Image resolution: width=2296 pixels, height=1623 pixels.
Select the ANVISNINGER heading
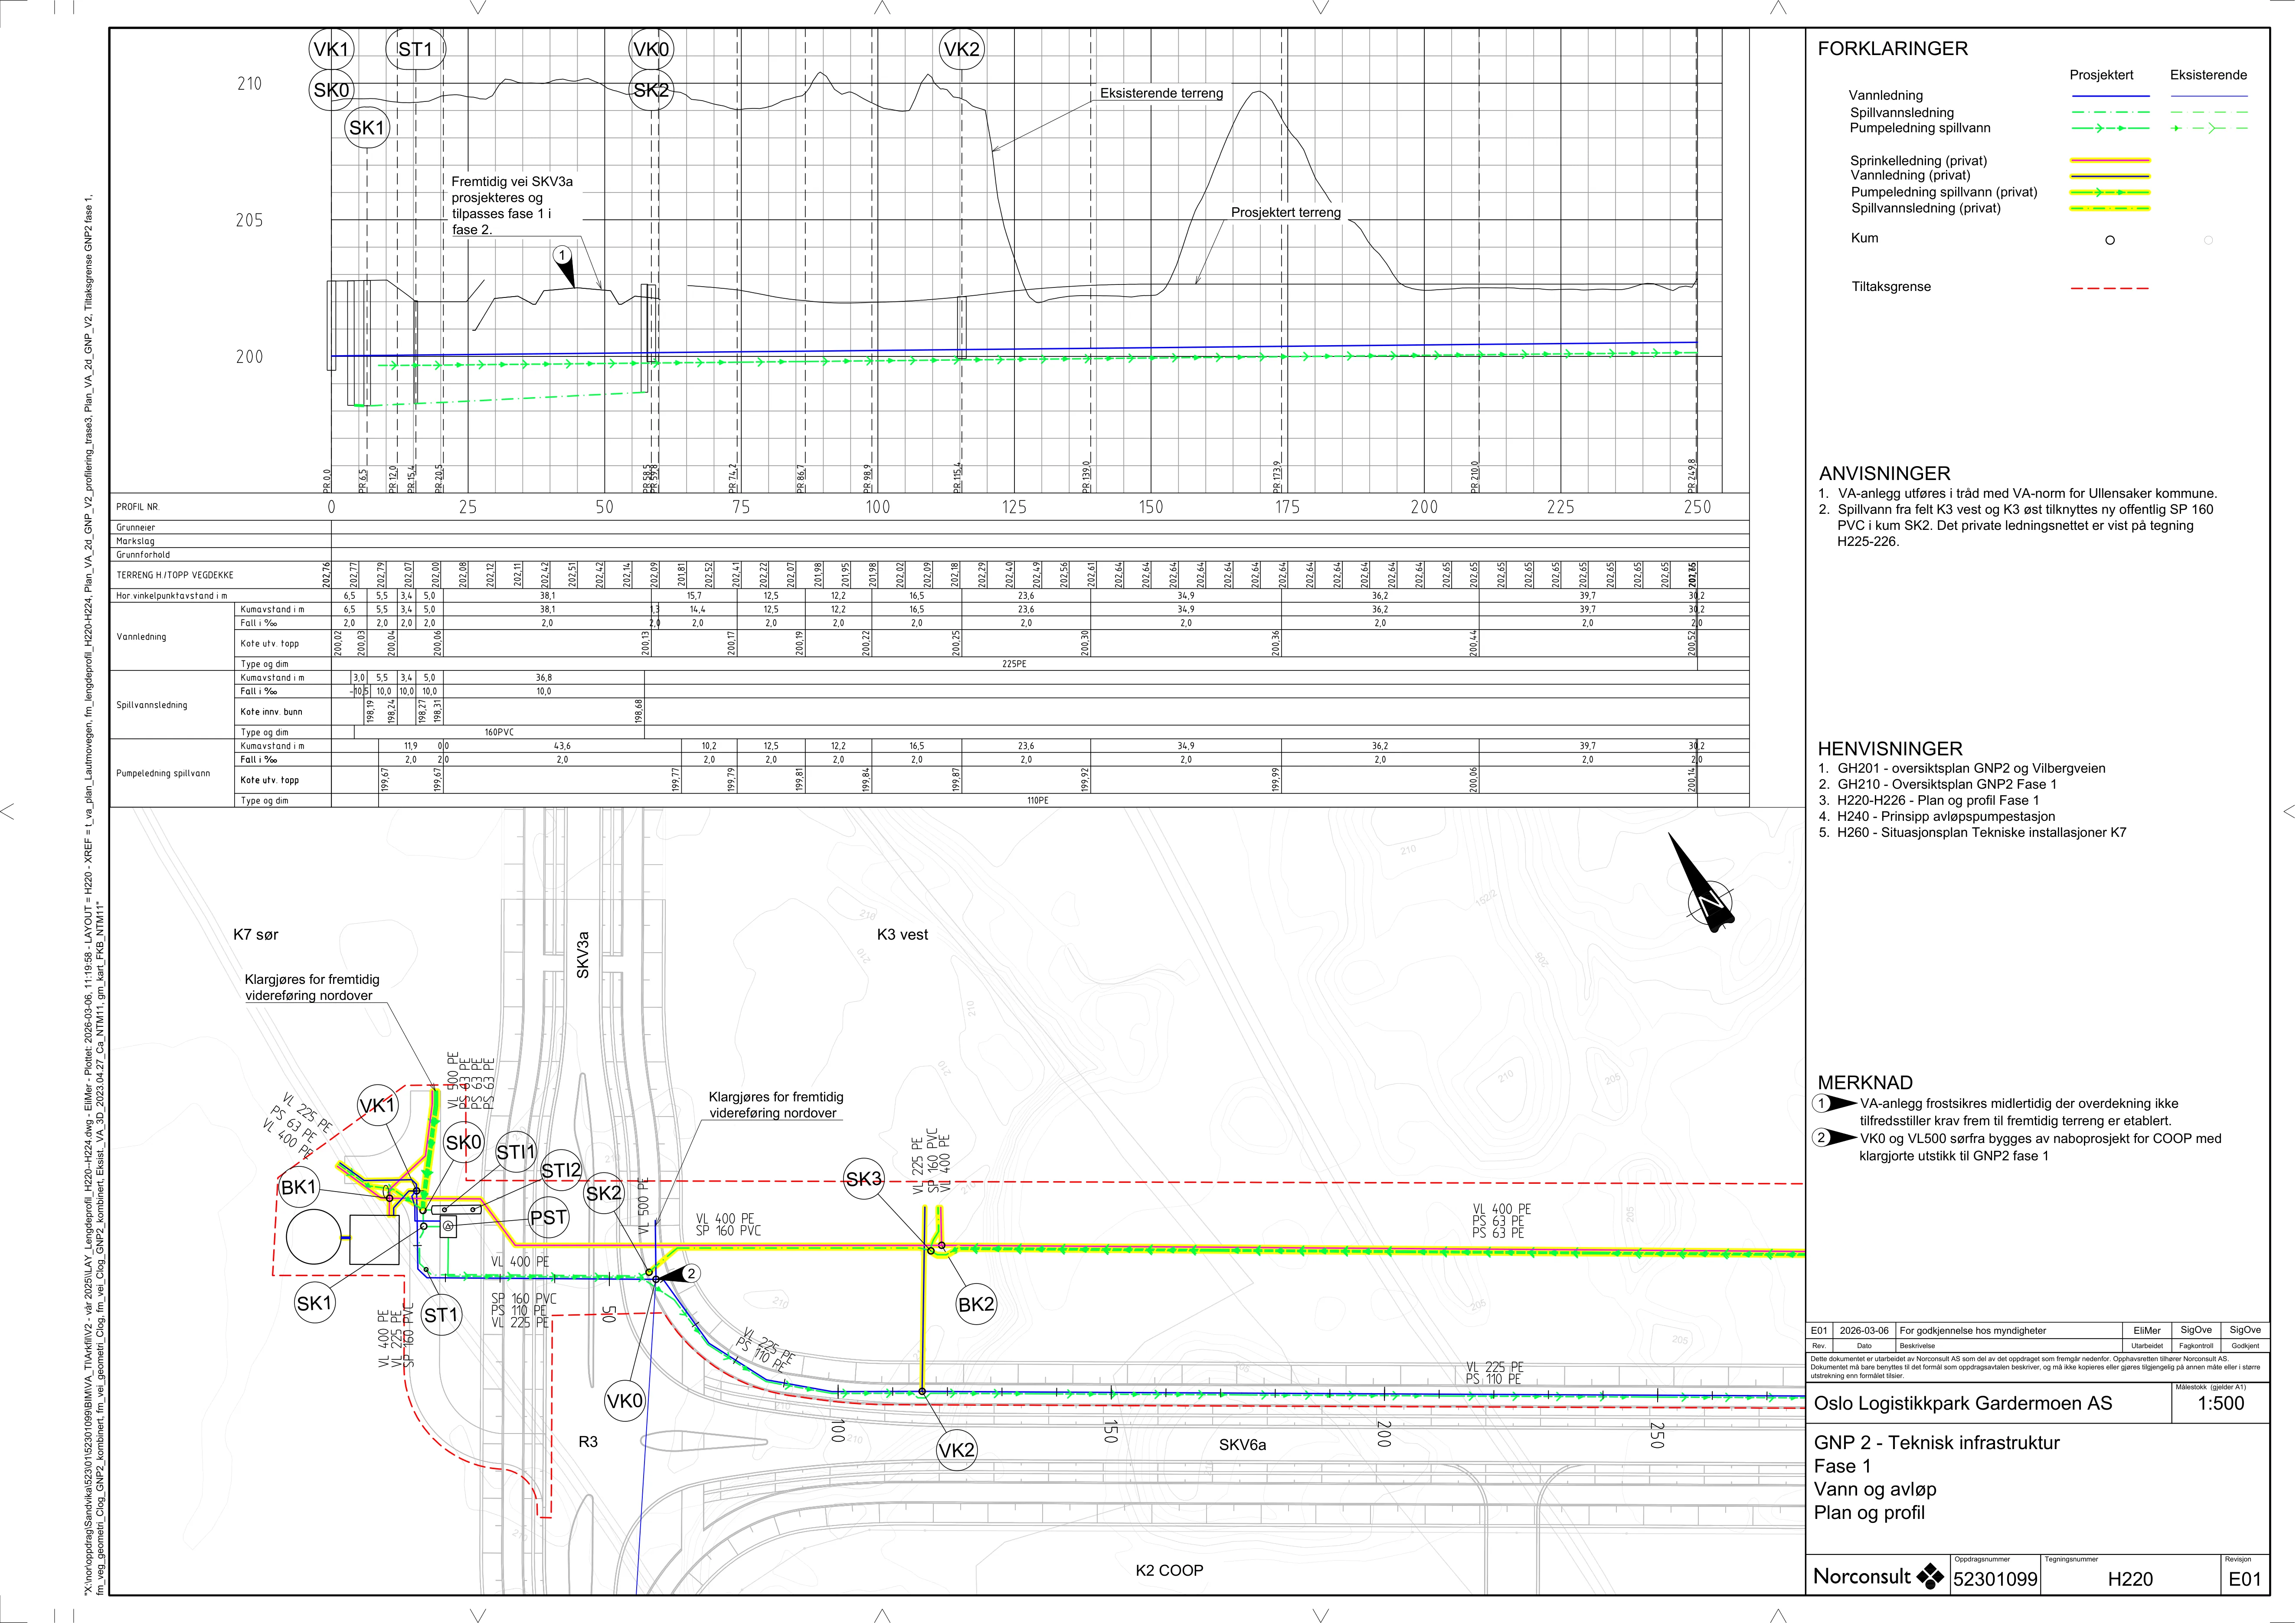pos(1884,474)
